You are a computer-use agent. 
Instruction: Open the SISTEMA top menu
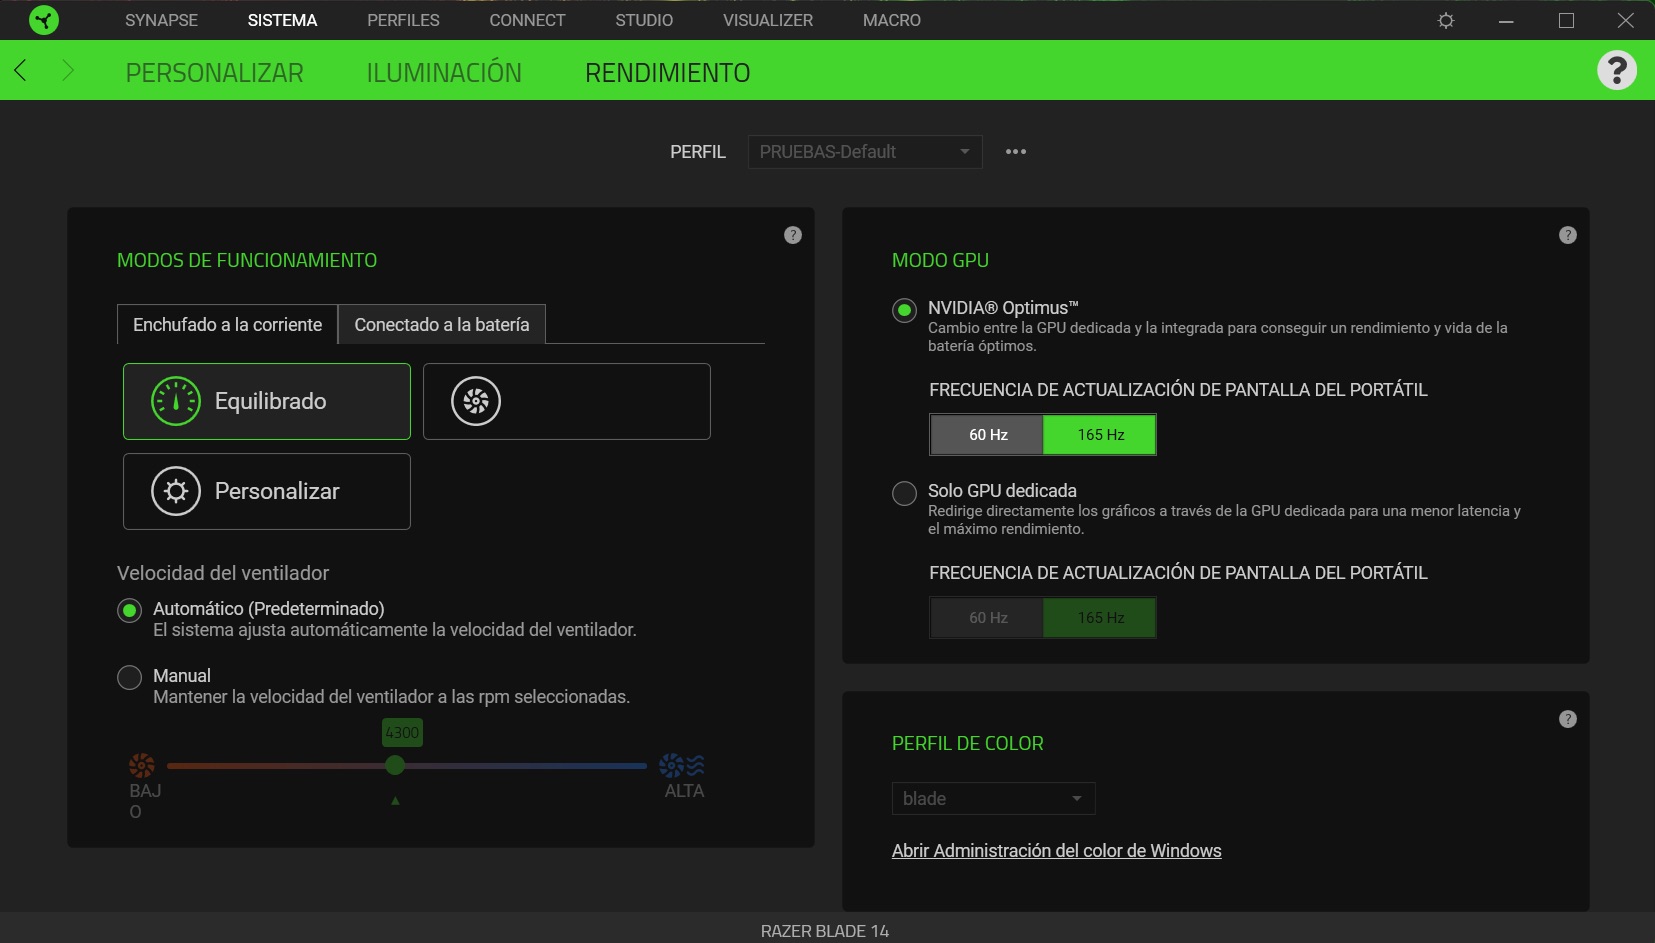[x=282, y=20]
